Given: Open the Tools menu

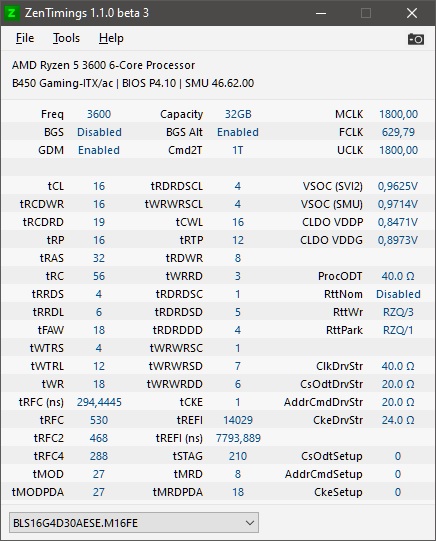Looking at the screenshot, I should pos(66,38).
